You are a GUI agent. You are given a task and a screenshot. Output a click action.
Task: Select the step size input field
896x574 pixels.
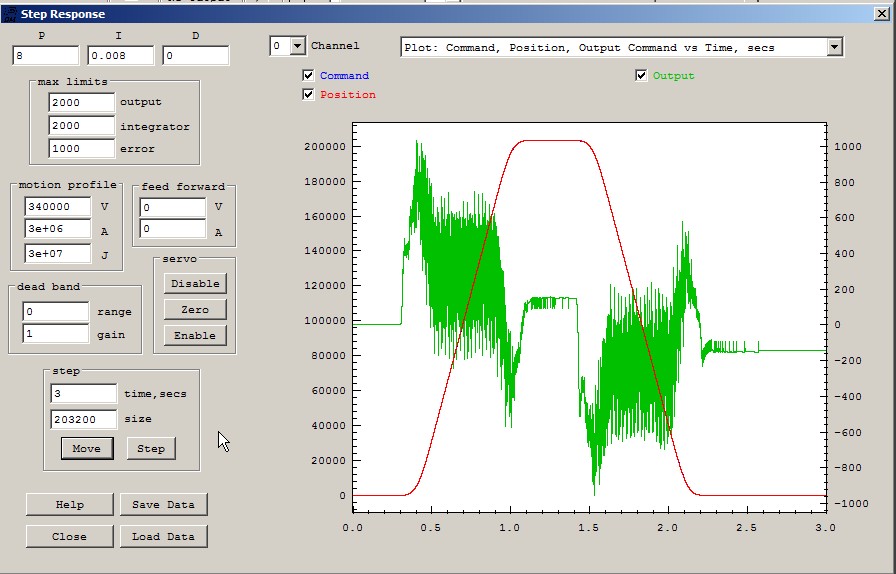coord(83,420)
